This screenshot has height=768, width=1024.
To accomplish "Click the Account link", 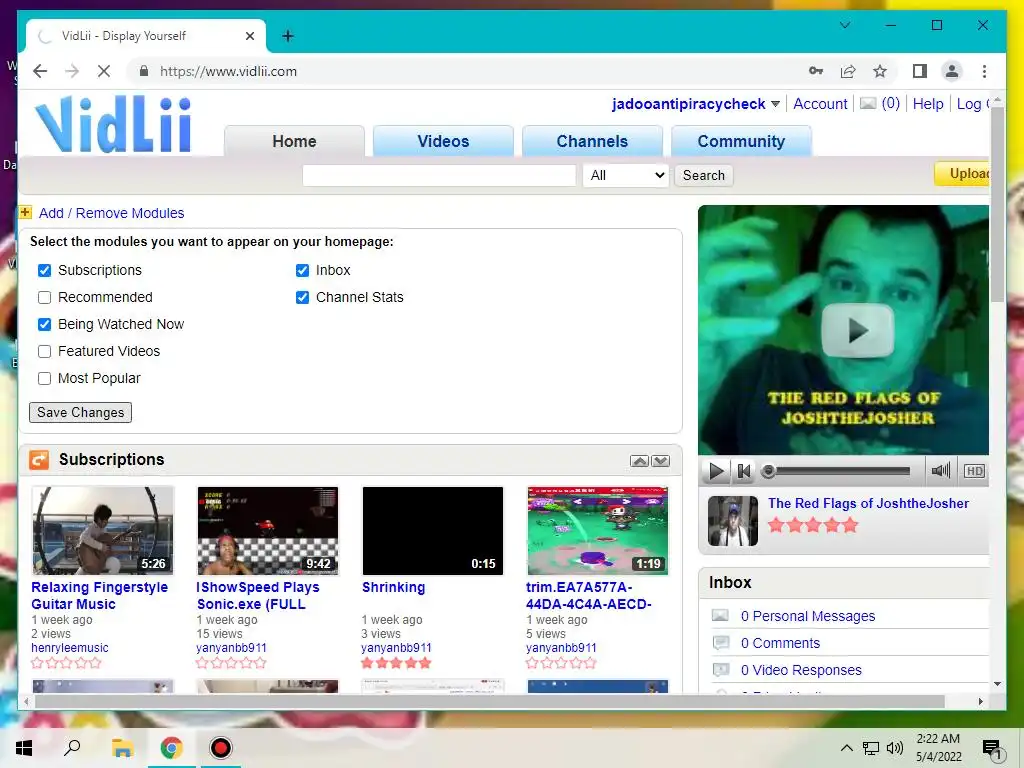I will point(820,104).
